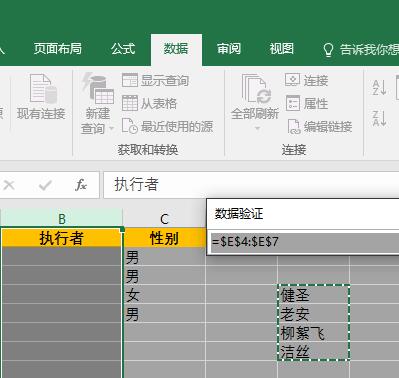Image resolution: width=399 pixels, height=378 pixels.
Task: Expand the 全部刷新 dropdown arrow
Action: 257,128
